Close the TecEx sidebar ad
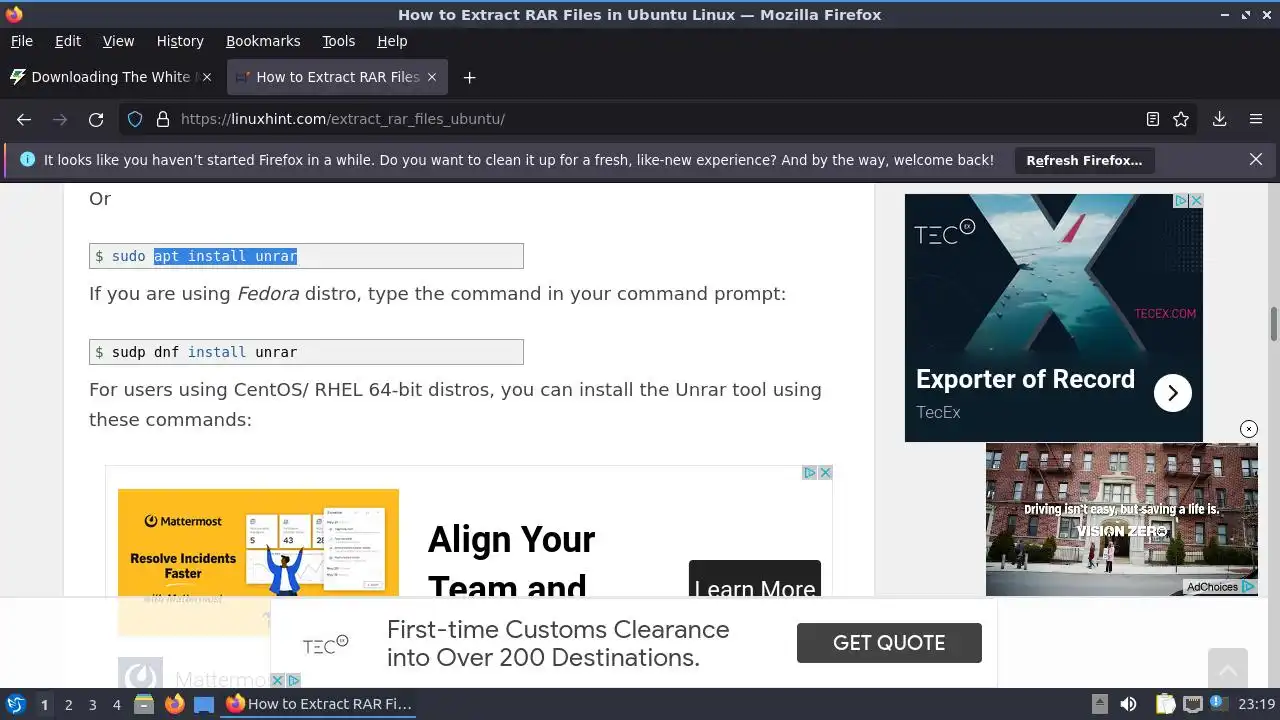The height and width of the screenshot is (720, 1280). pyautogui.click(x=1196, y=201)
